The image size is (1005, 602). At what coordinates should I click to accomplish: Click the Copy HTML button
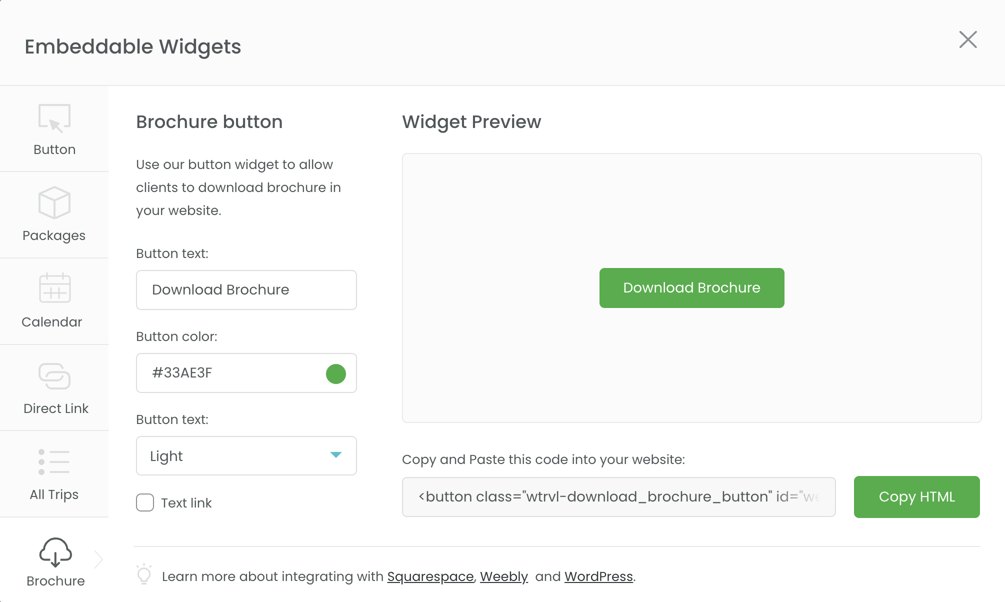[x=916, y=496]
